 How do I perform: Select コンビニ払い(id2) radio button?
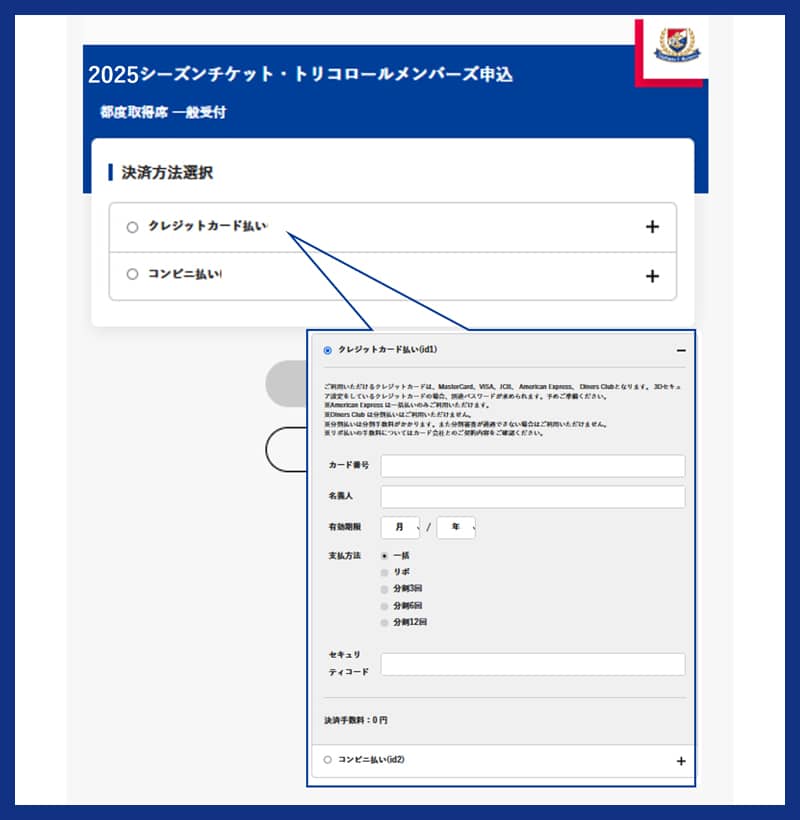pos(327,760)
